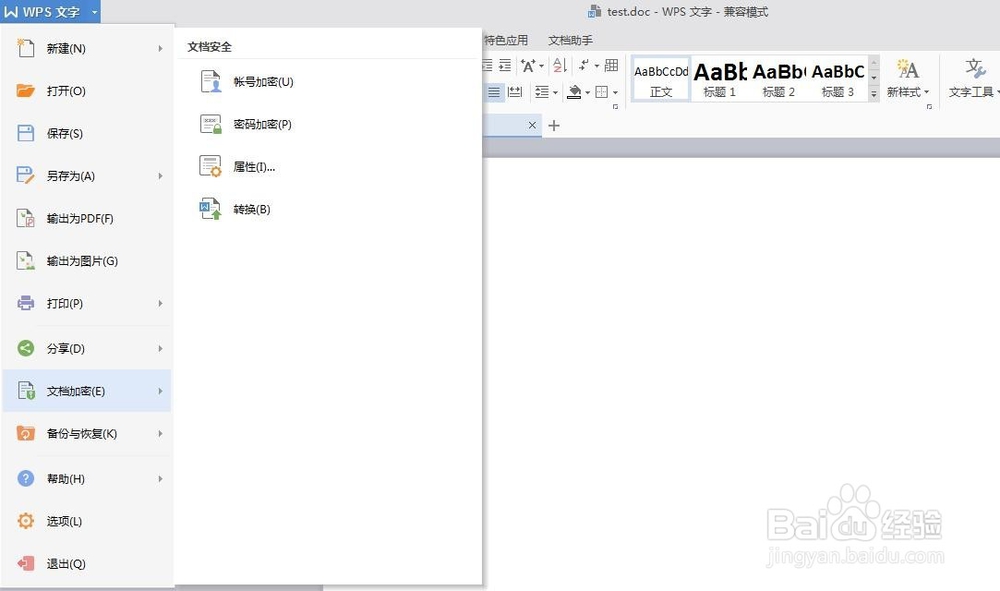The height and width of the screenshot is (591, 1000).
Task: Choose 密码加密(P) password encryption
Action: coord(263,124)
